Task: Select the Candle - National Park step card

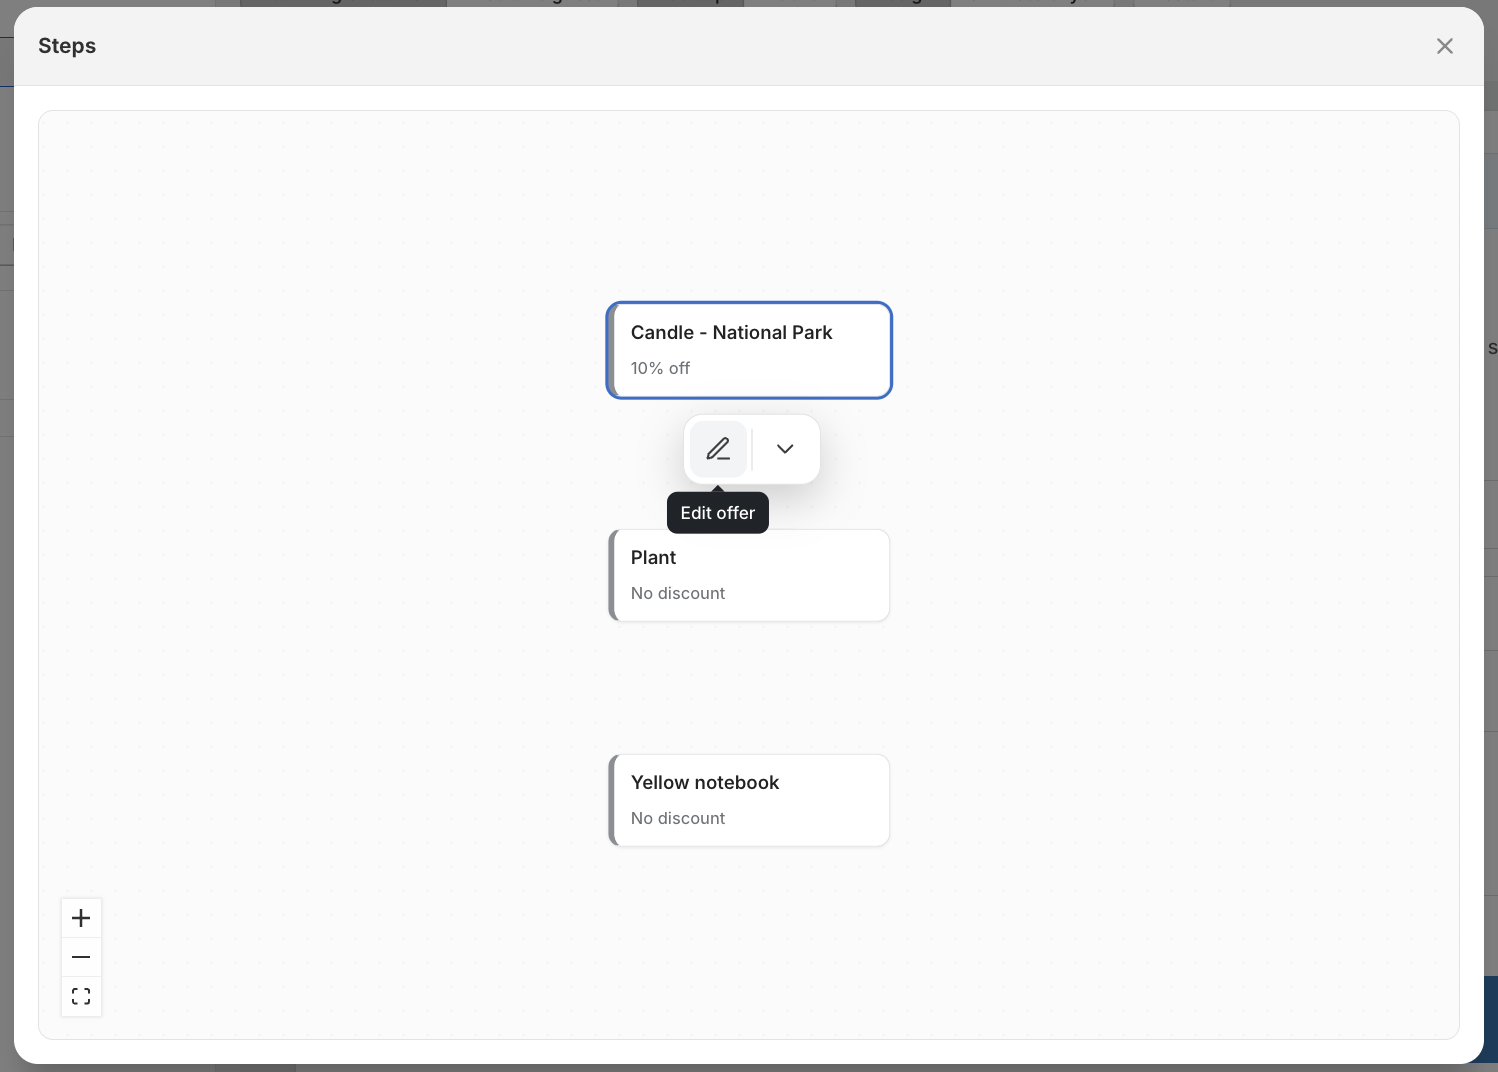Action: click(x=749, y=350)
